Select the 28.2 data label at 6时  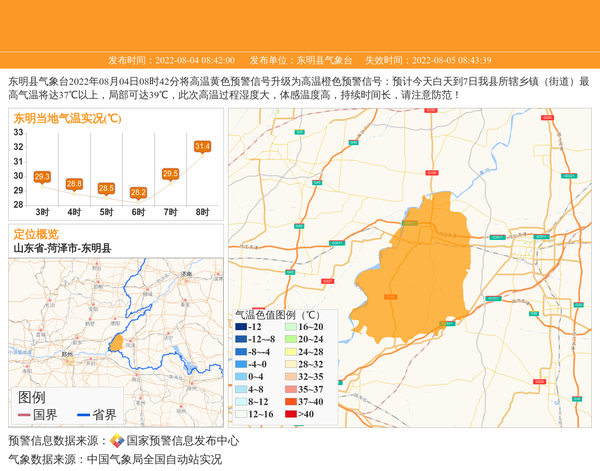pos(138,192)
